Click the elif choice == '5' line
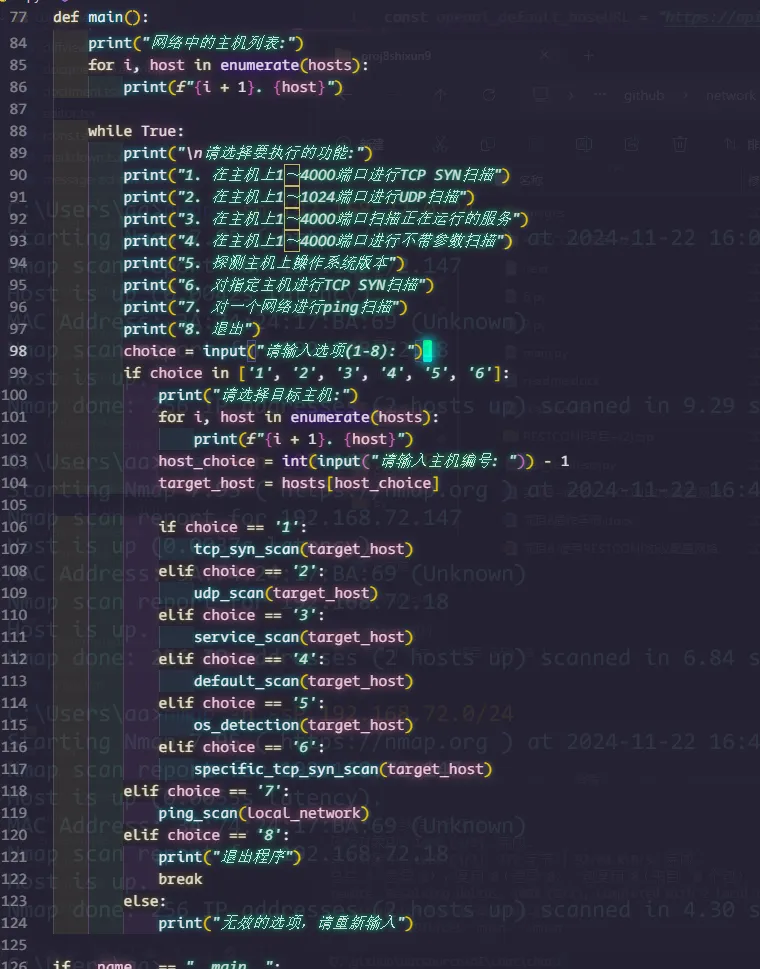Viewport: 760px width, 969px height. point(241,703)
